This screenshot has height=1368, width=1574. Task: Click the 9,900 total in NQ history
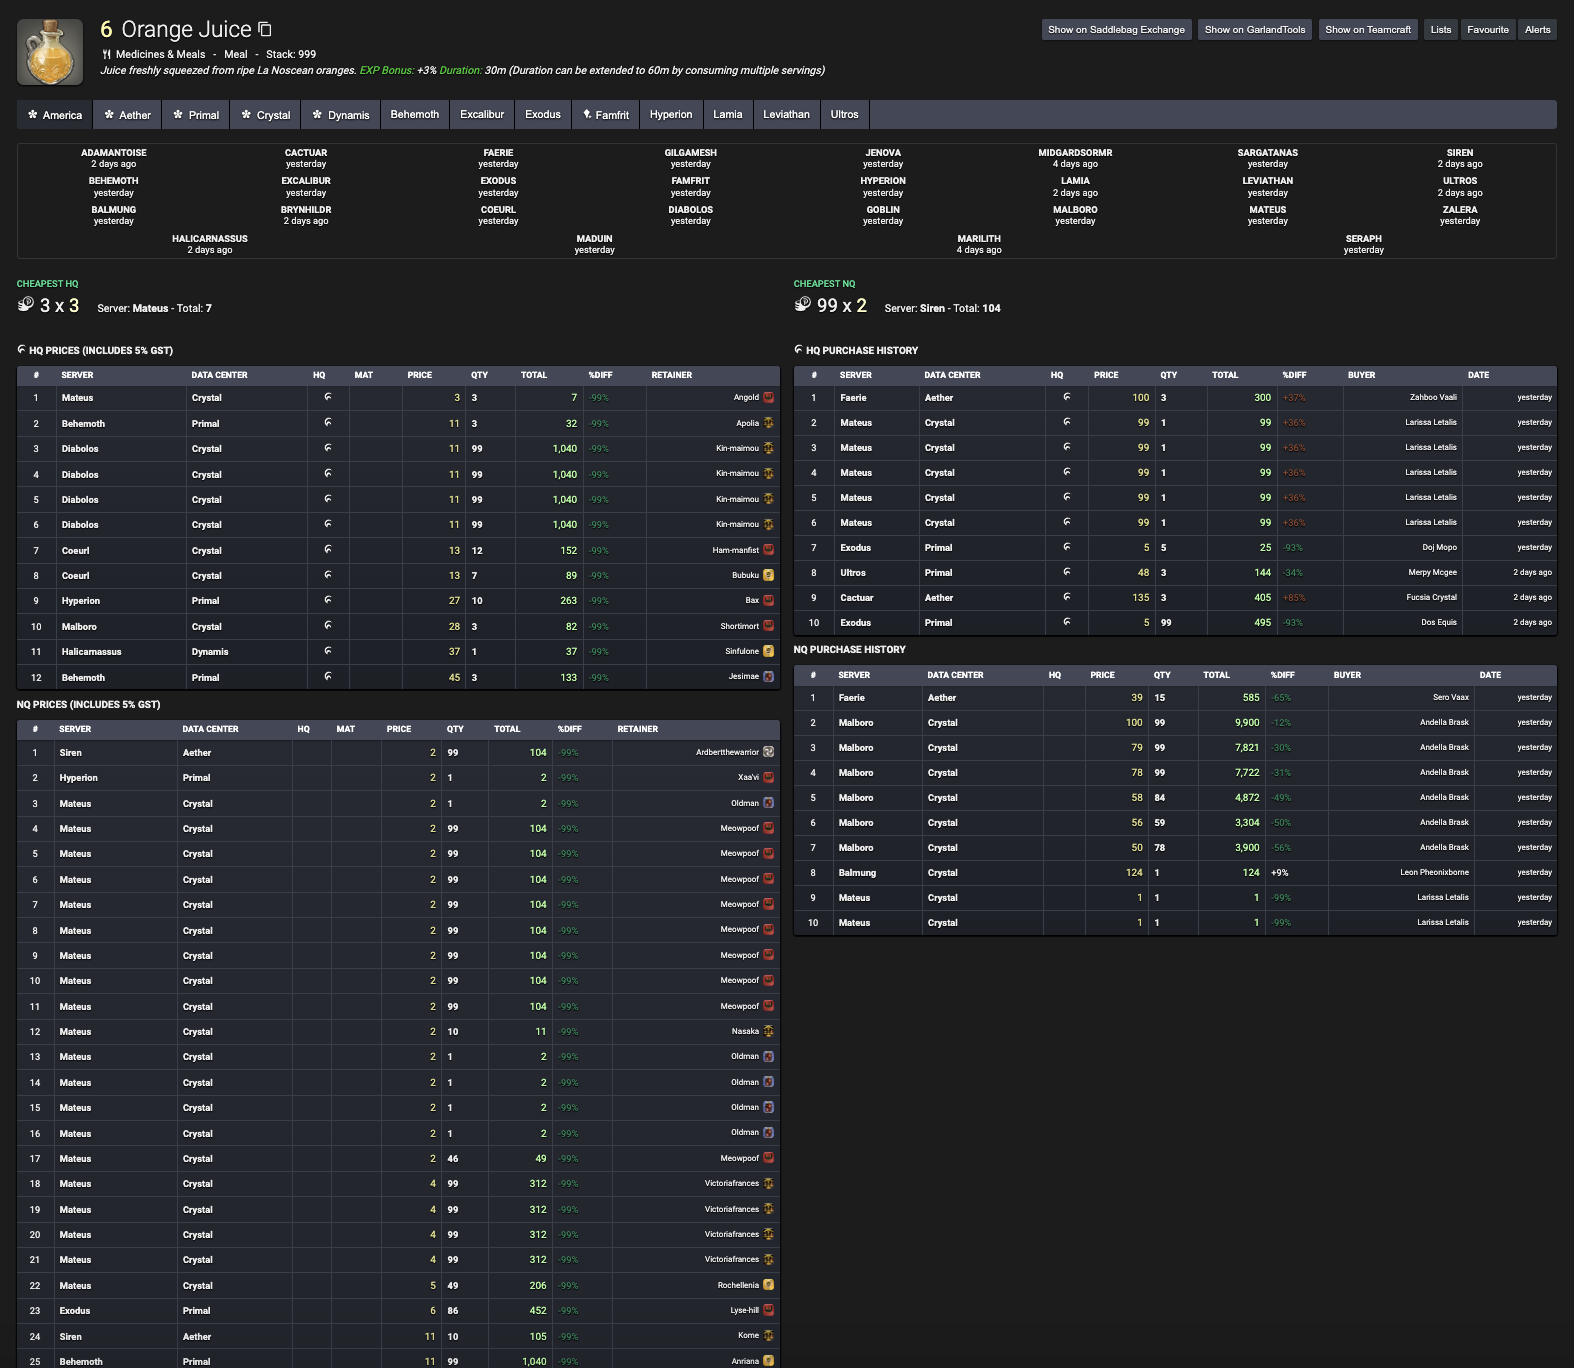pyautogui.click(x=1247, y=722)
